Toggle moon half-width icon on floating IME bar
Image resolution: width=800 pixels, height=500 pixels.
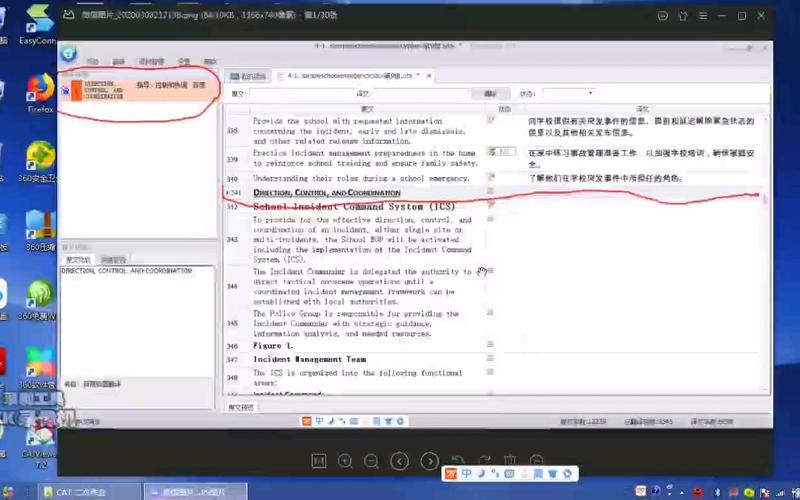click(x=481, y=473)
